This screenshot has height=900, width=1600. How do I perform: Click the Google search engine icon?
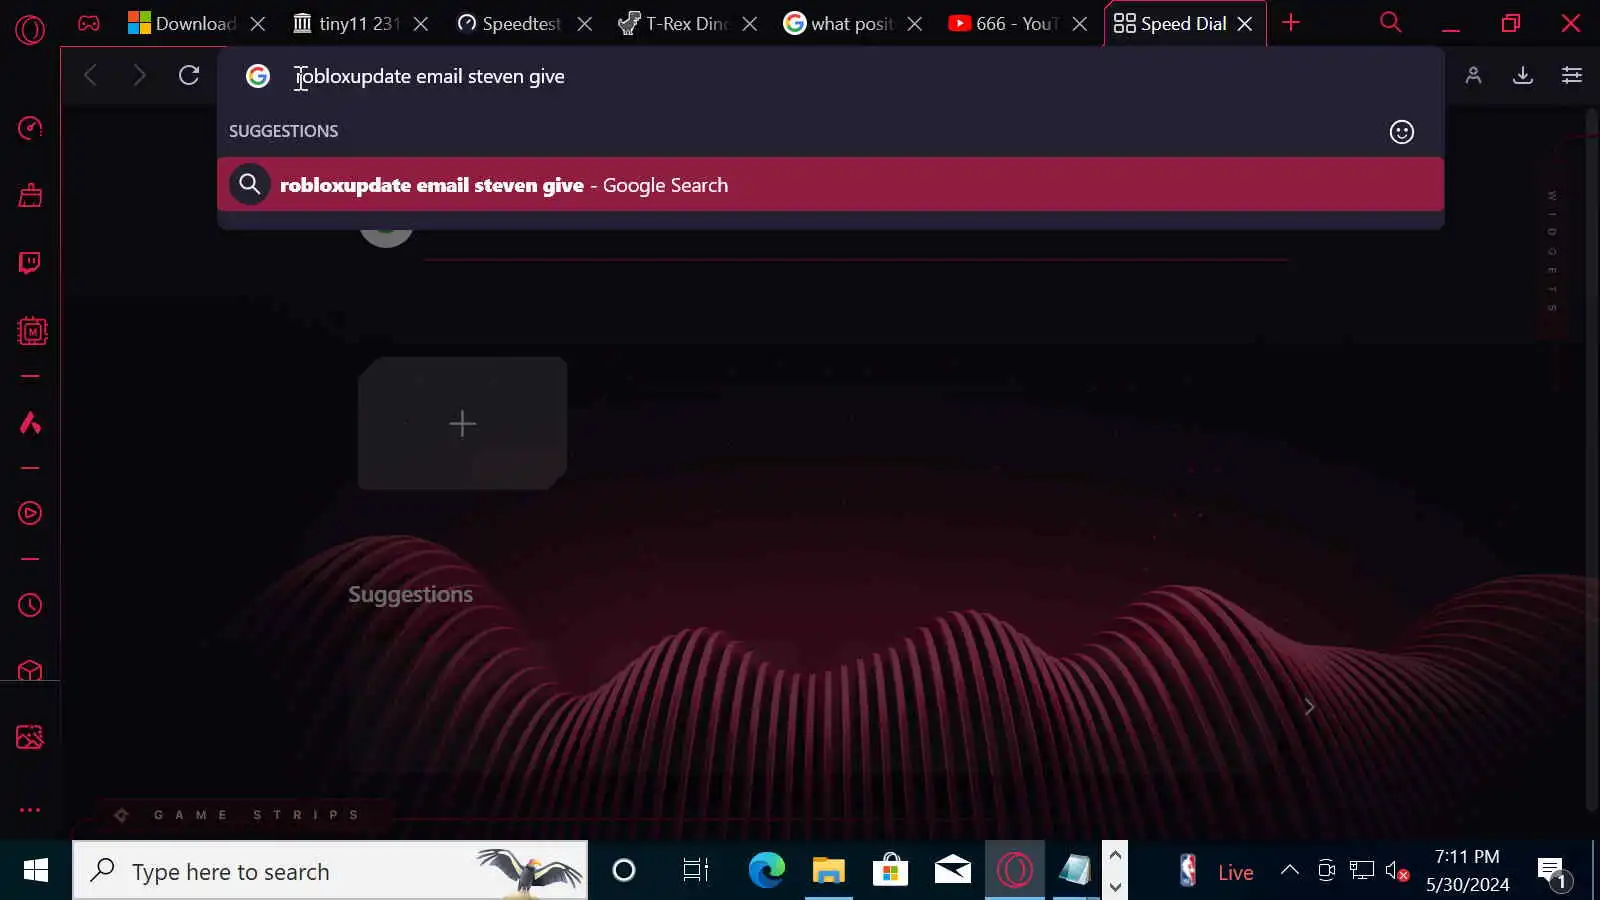(x=258, y=76)
